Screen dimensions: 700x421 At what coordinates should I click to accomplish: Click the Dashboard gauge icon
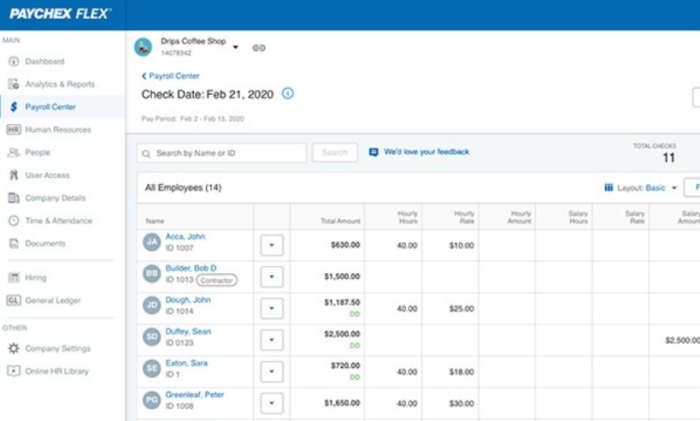[14, 61]
